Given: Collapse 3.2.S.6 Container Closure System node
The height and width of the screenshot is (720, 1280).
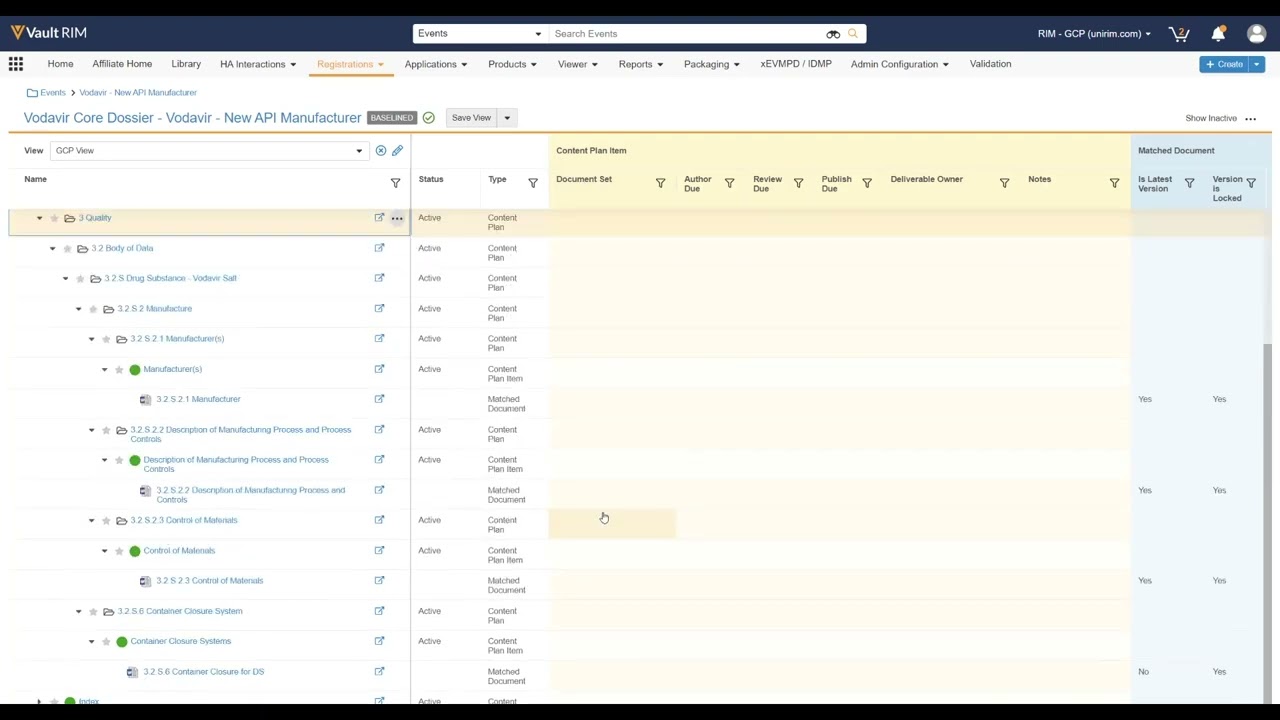Looking at the screenshot, I should tap(78, 611).
